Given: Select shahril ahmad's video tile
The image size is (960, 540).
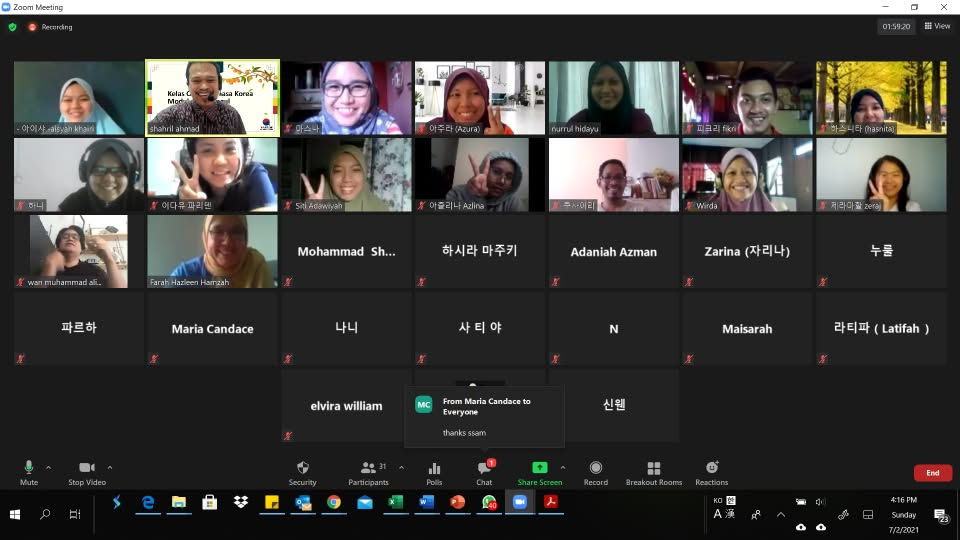Looking at the screenshot, I should click(212, 97).
